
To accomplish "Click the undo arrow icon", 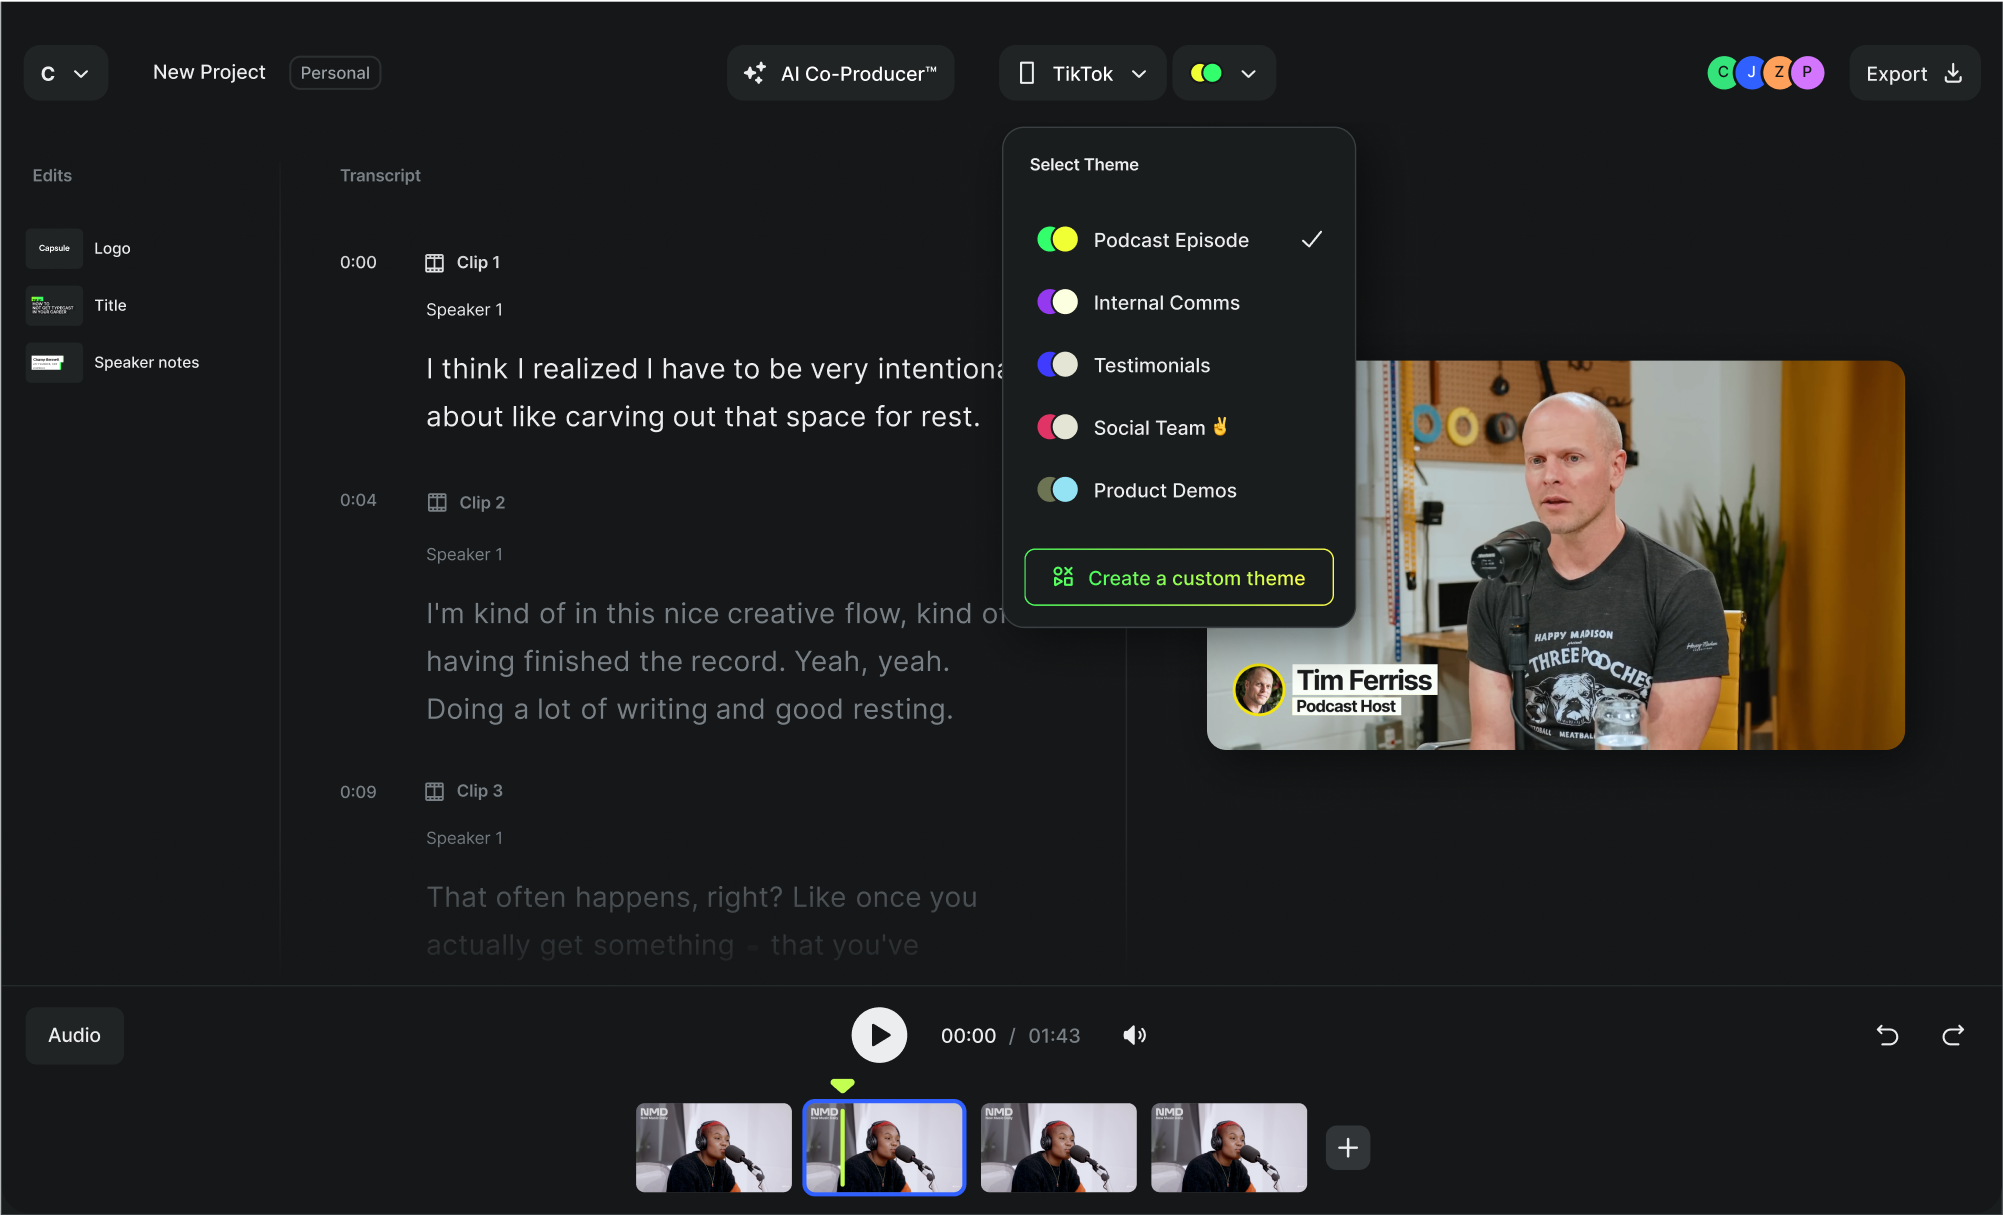I will click(x=1888, y=1035).
